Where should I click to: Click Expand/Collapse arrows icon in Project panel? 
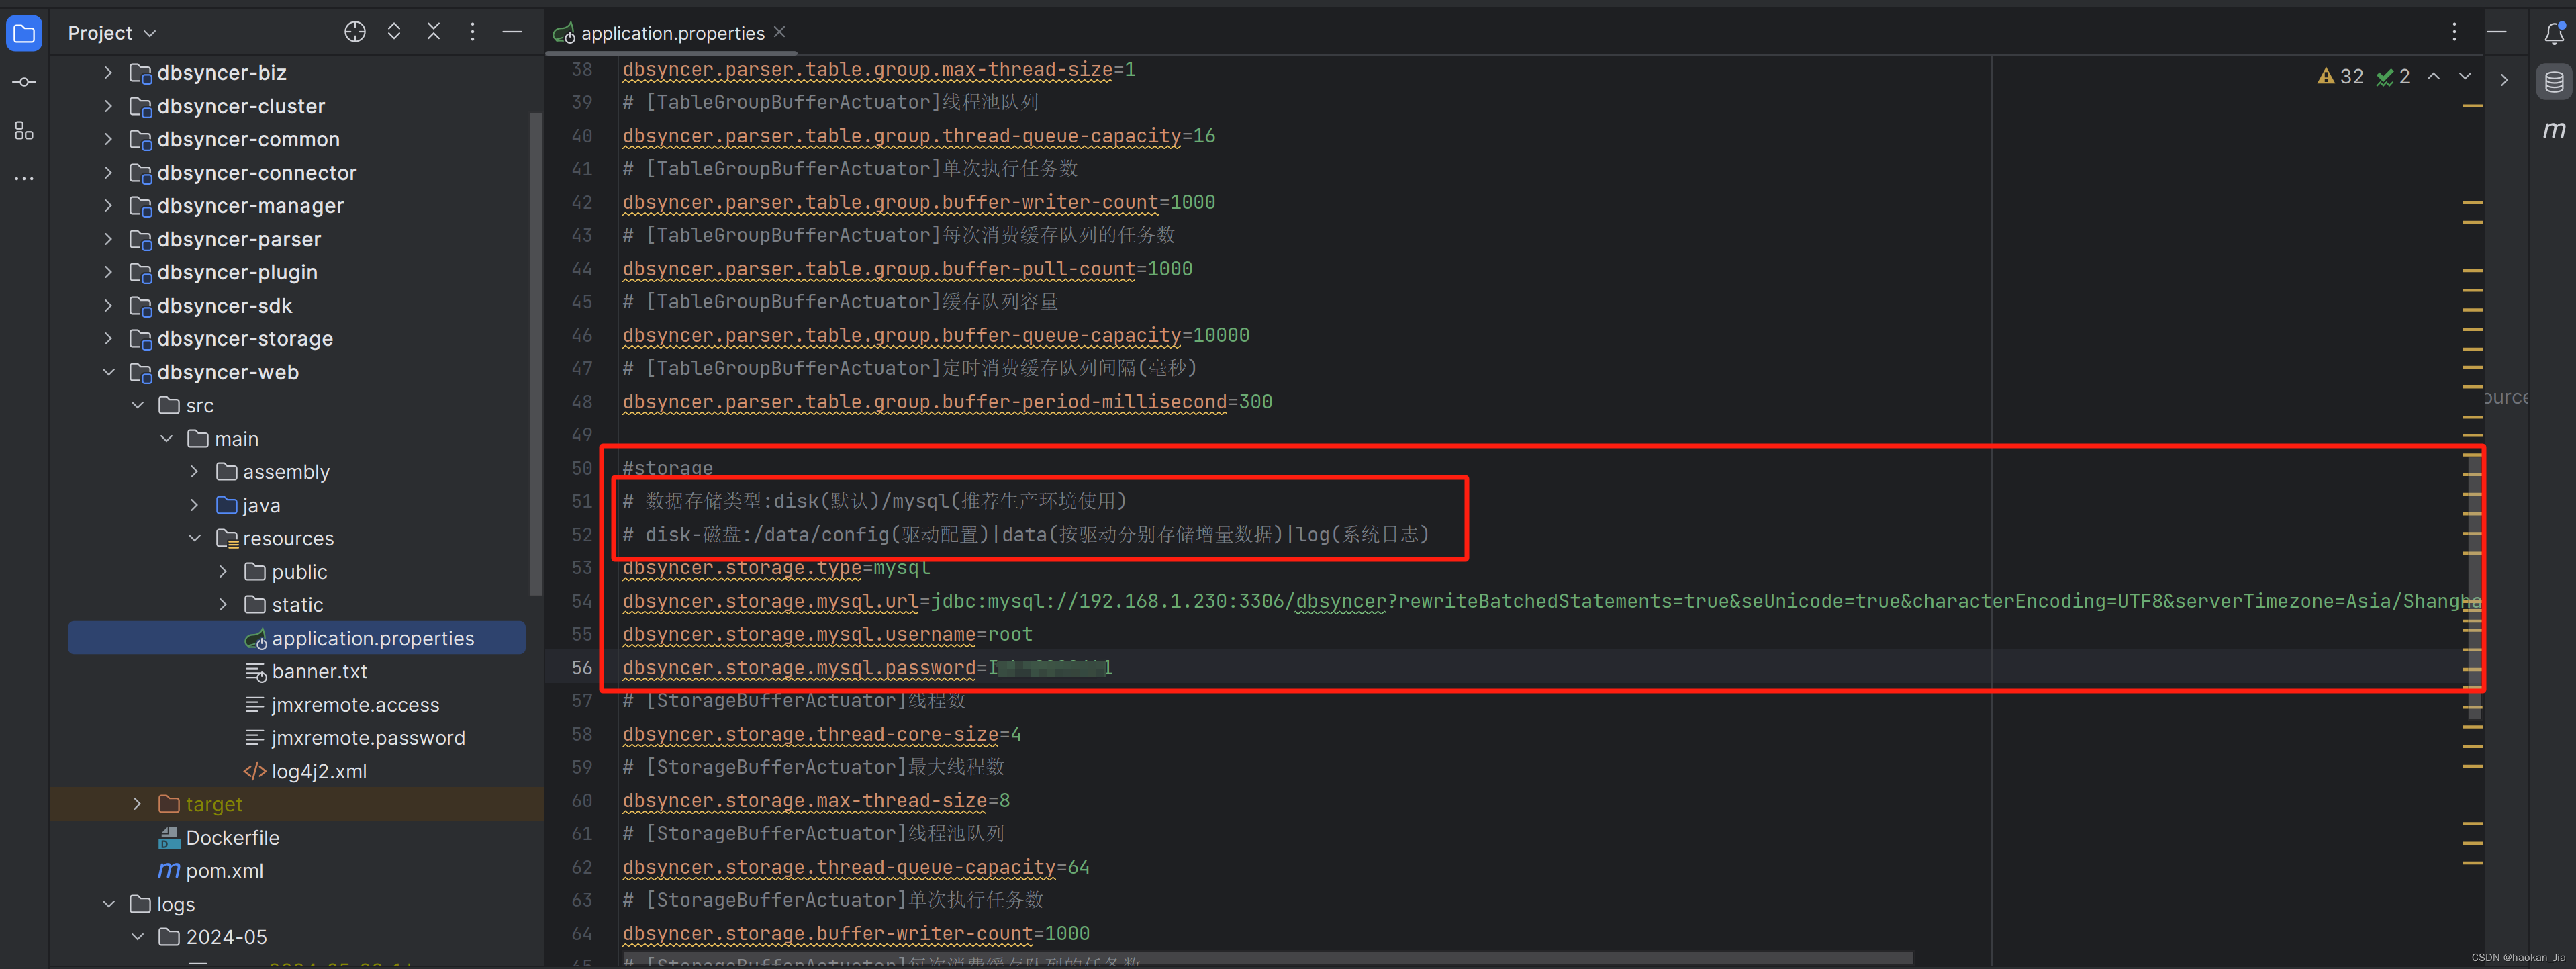[x=394, y=32]
